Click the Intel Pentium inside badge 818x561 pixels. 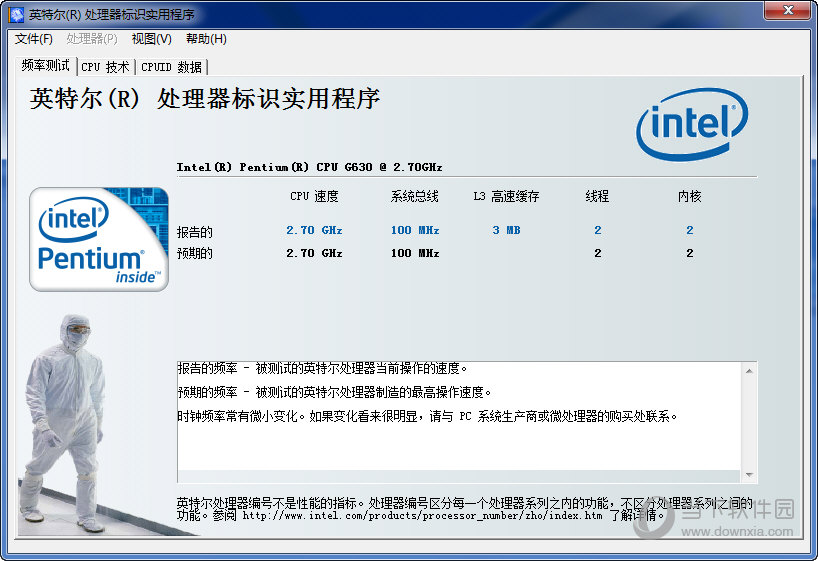point(99,239)
